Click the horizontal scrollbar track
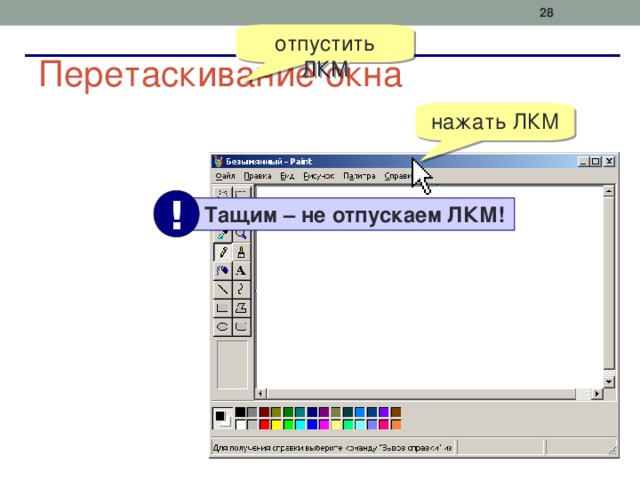The image size is (640, 480). click(429, 394)
